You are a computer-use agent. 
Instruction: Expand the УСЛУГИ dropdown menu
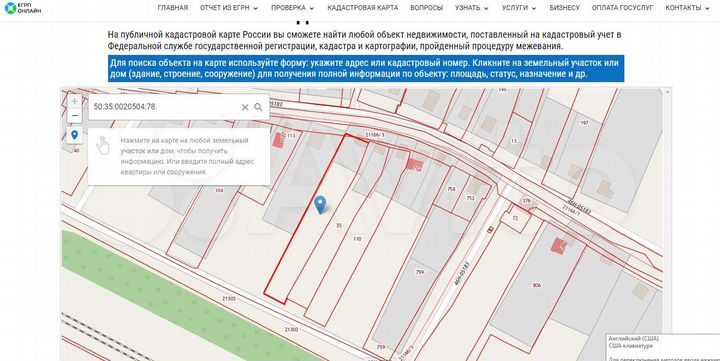[x=519, y=8]
